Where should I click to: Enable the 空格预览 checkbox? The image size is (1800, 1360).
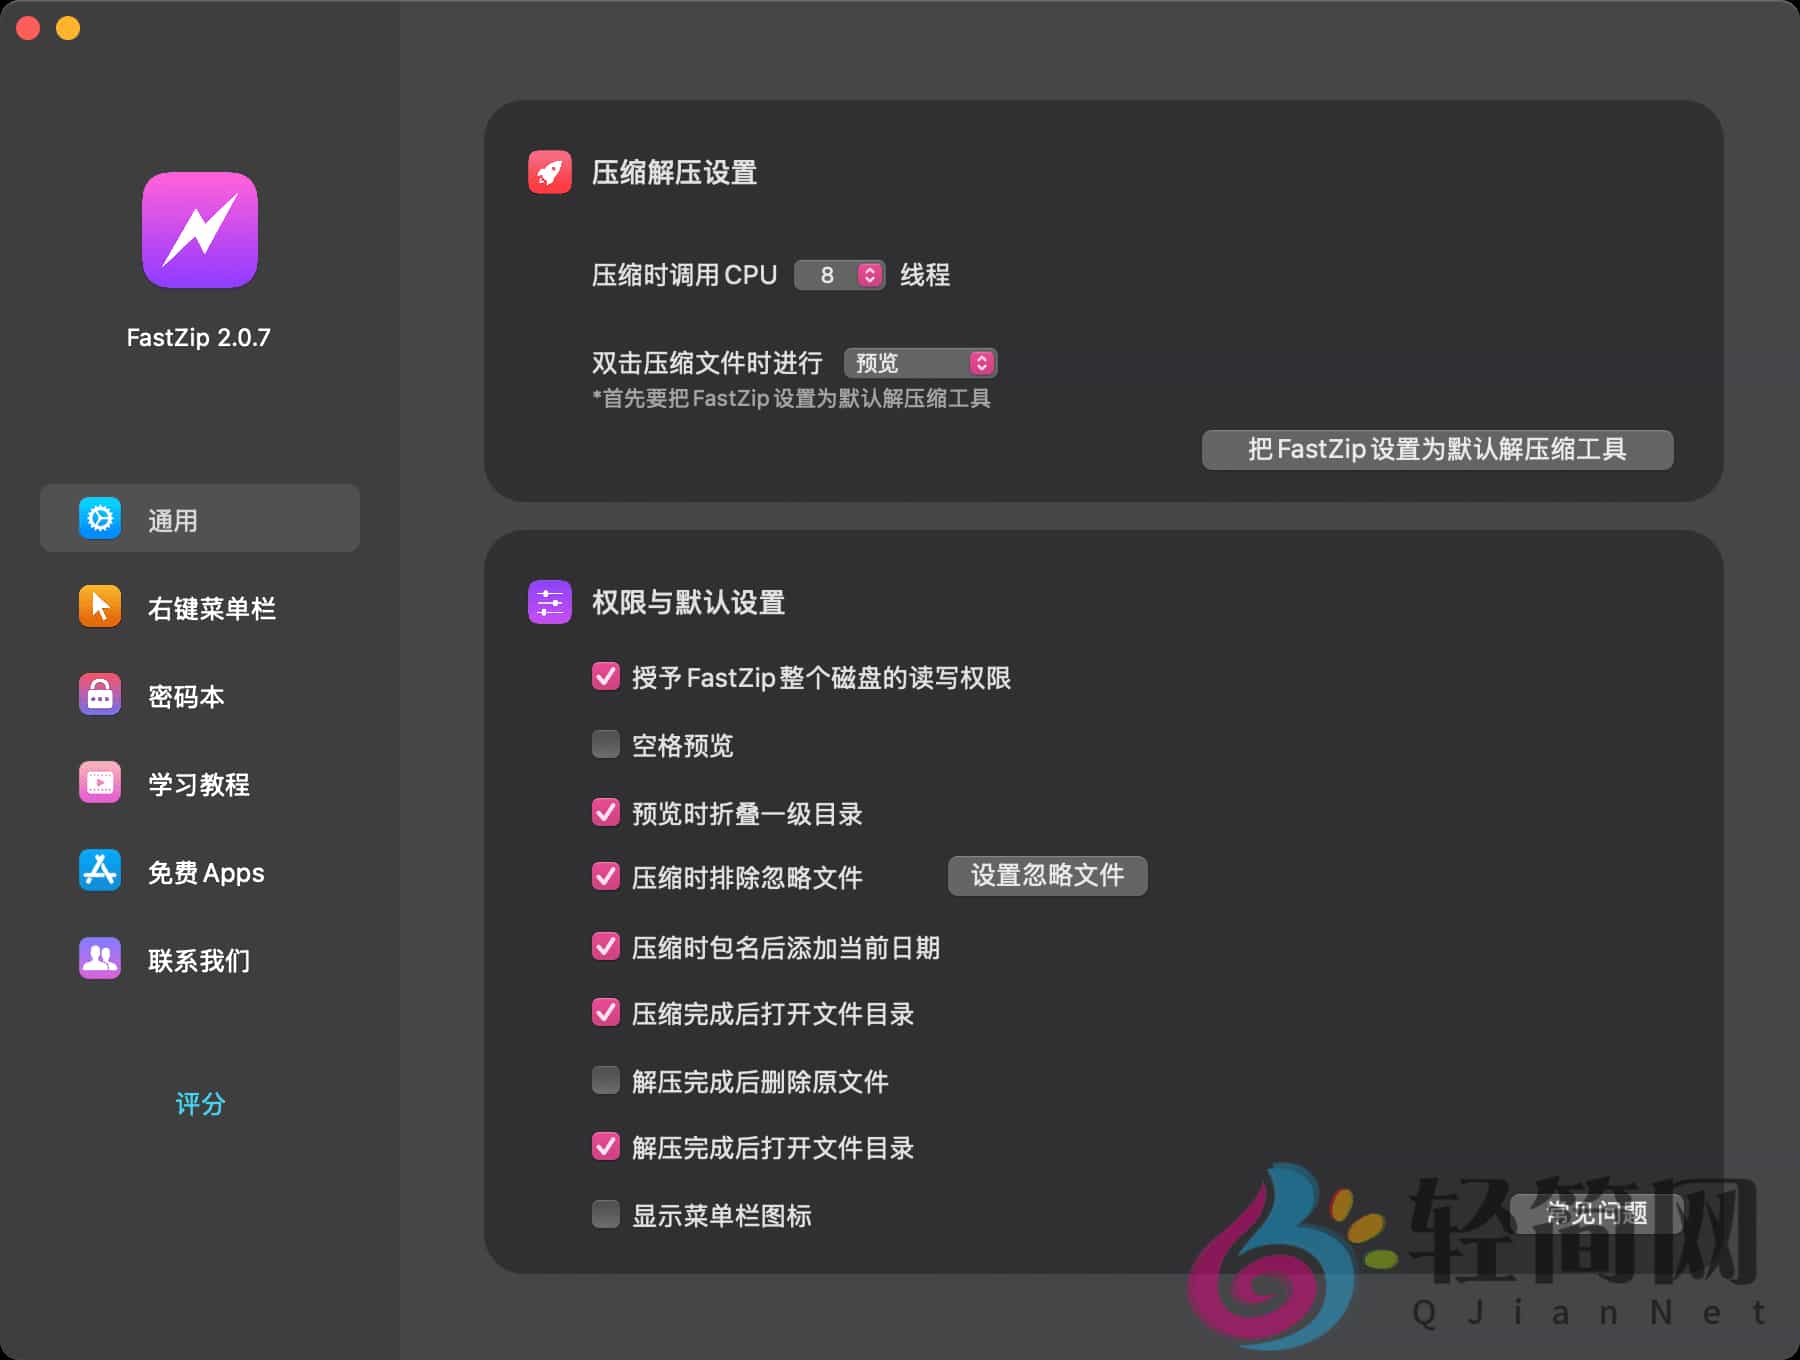point(605,743)
